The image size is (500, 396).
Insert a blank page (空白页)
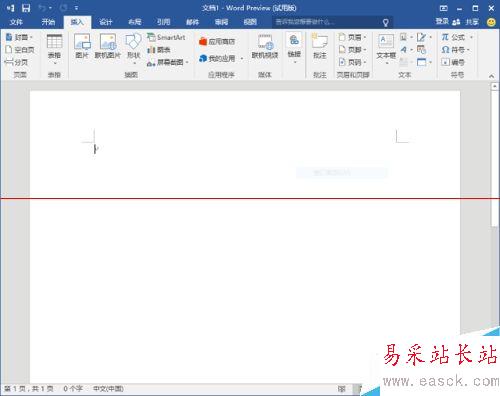[20, 50]
